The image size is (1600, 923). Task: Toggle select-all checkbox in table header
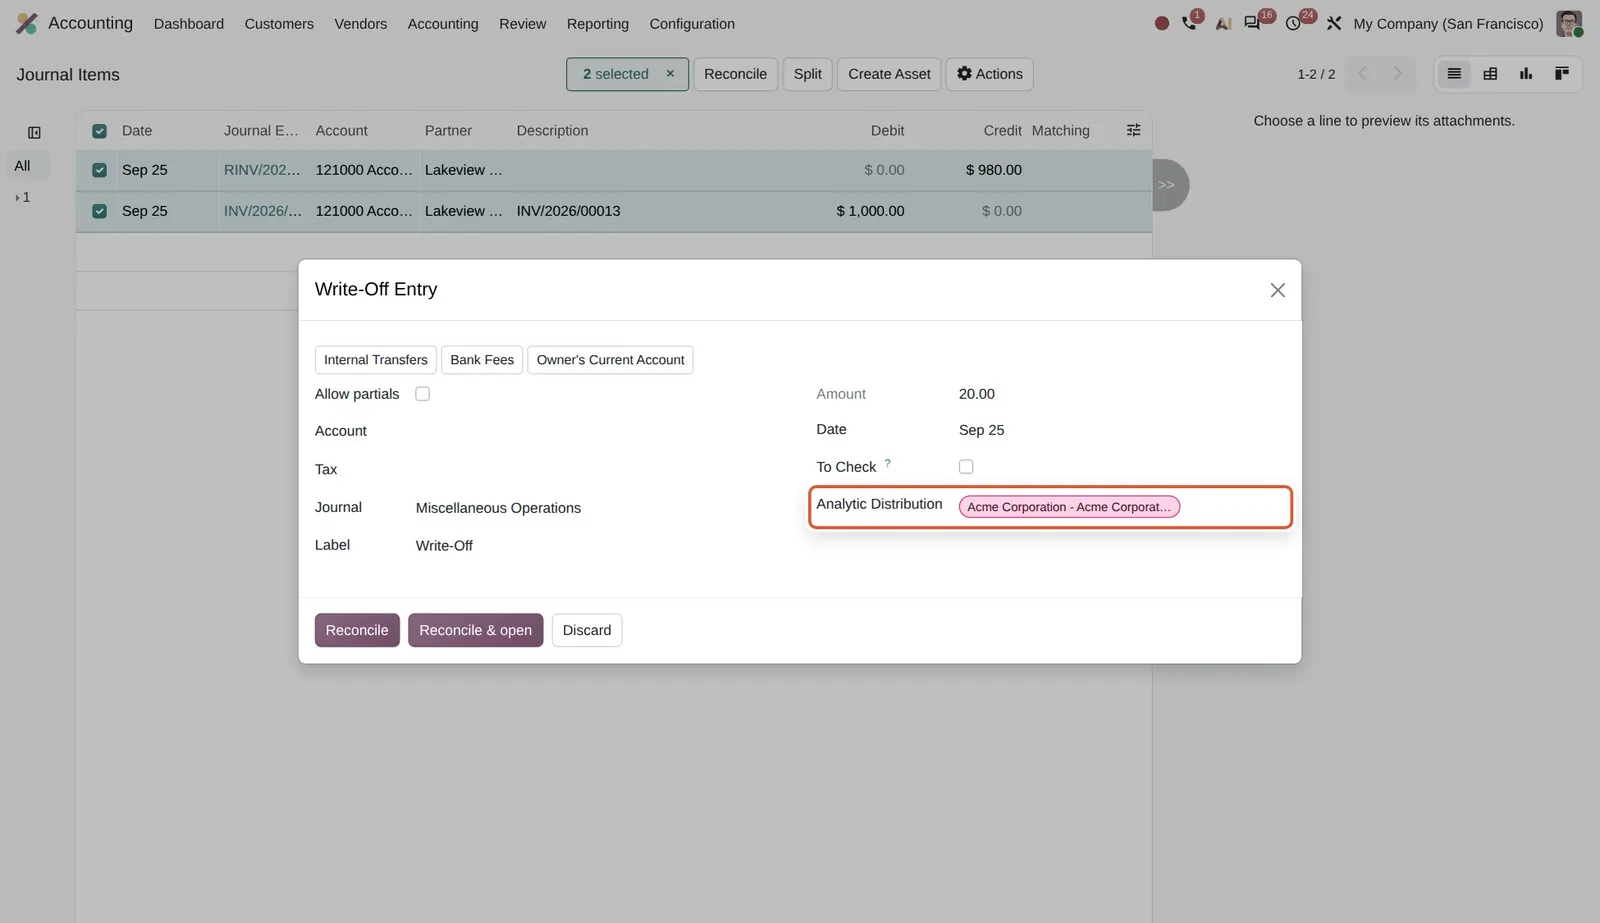99,131
